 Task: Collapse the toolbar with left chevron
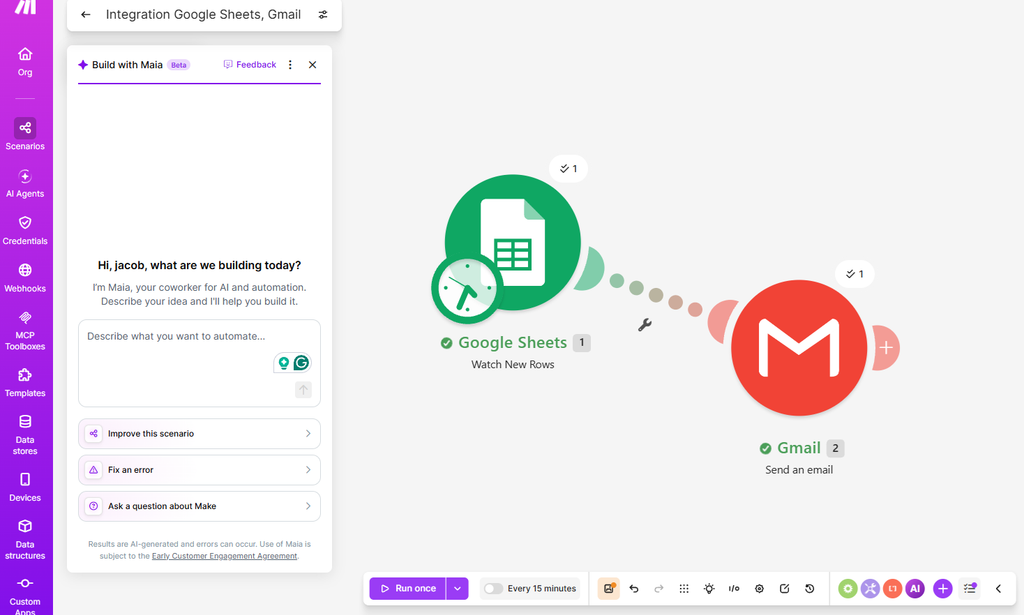pos(998,588)
